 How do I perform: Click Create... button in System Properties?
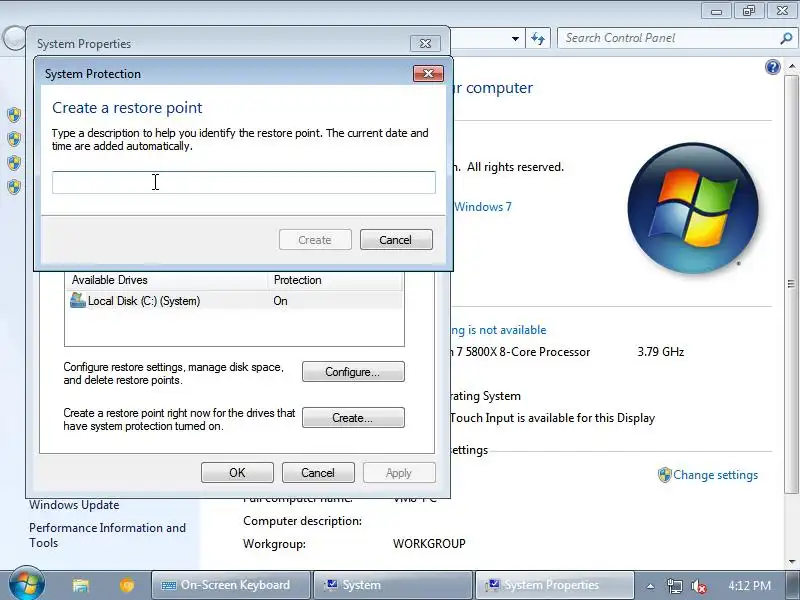[x=353, y=417]
